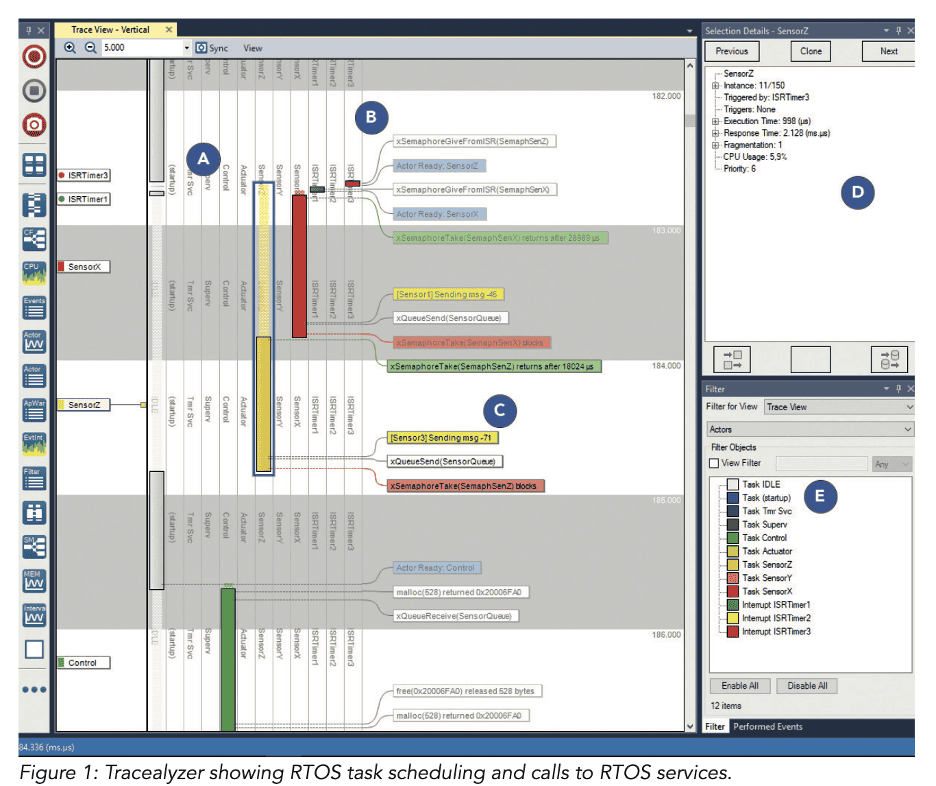Click the blank square icon in sidebar
The width and height of the screenshot is (936, 786).
(34, 649)
